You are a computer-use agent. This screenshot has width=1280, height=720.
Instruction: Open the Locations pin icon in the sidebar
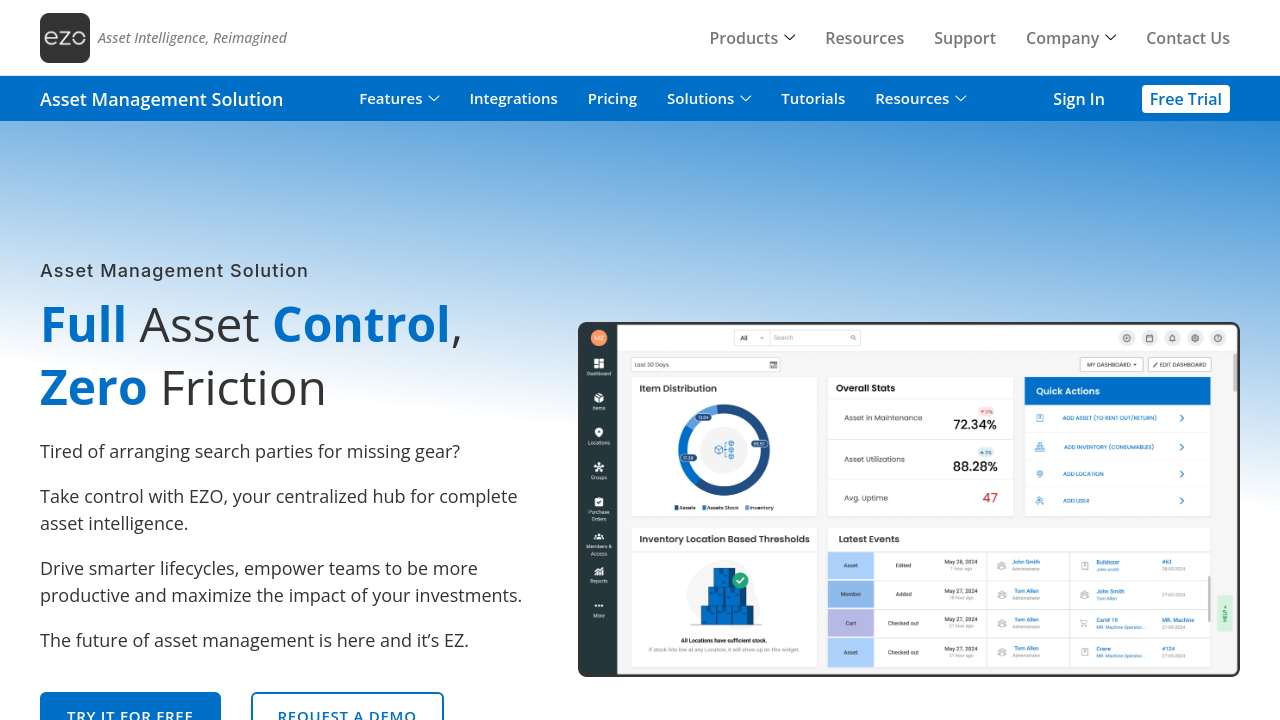click(x=599, y=435)
